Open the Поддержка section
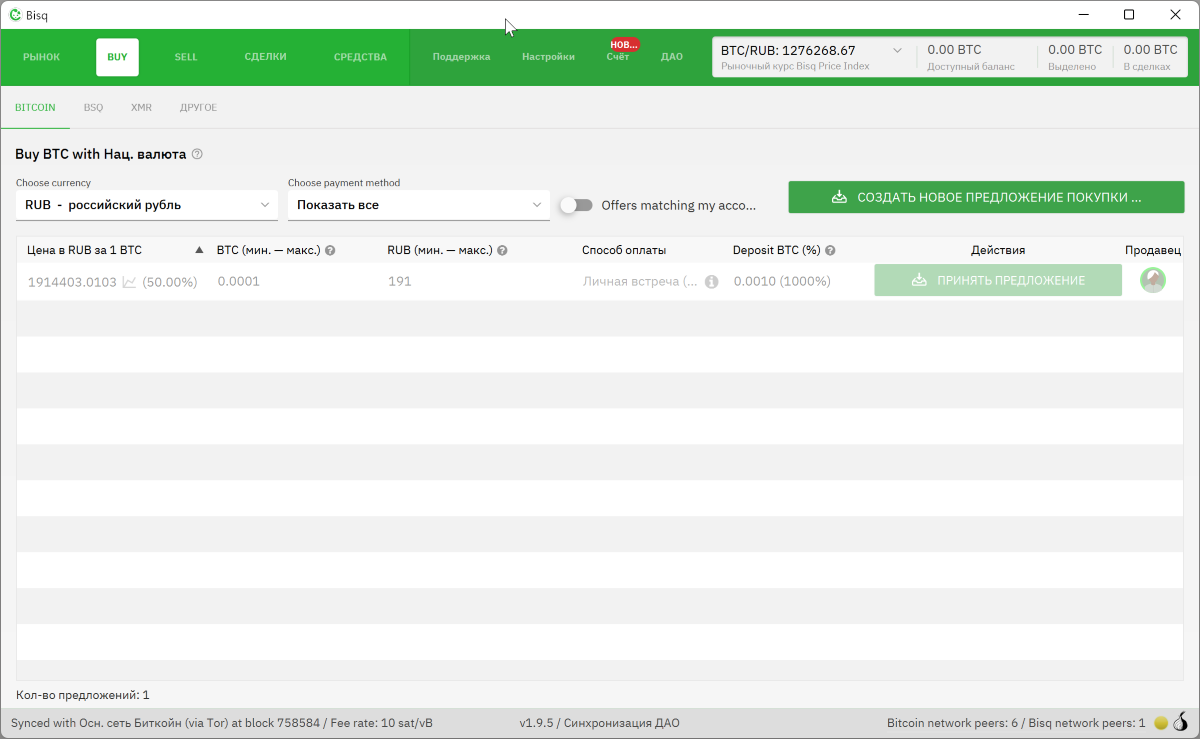 (x=461, y=57)
